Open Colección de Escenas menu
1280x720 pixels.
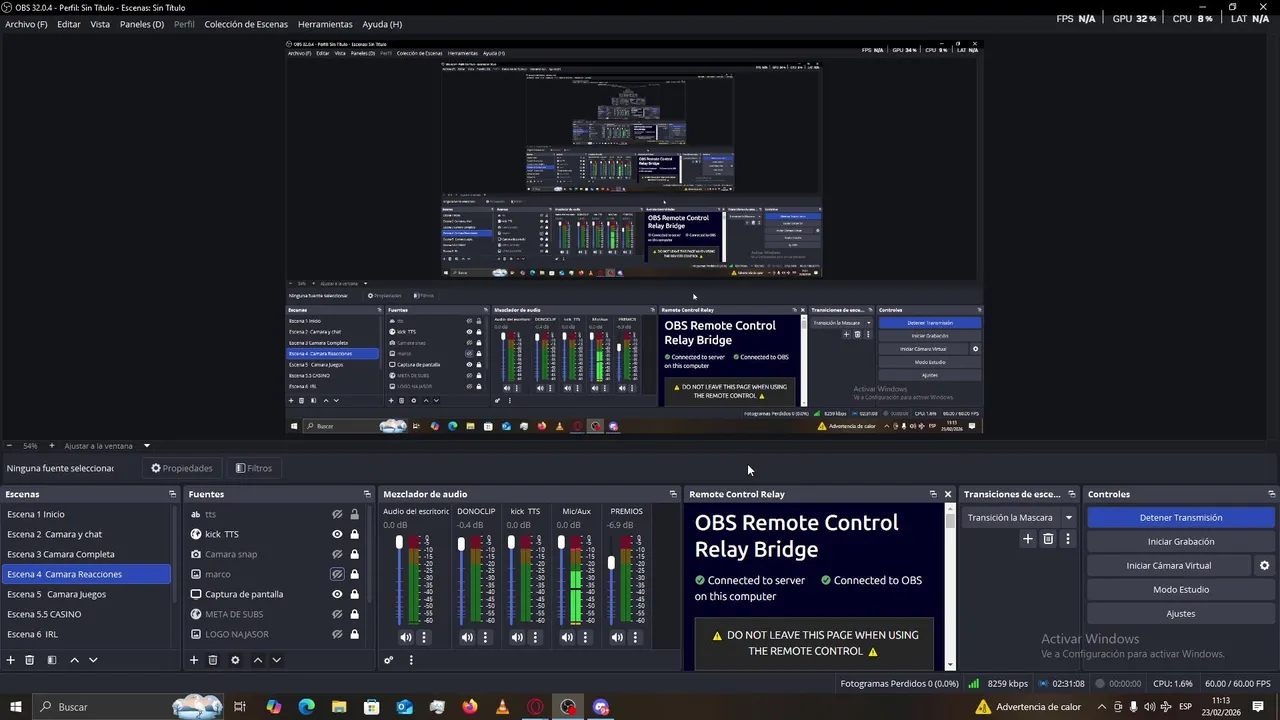point(246,24)
